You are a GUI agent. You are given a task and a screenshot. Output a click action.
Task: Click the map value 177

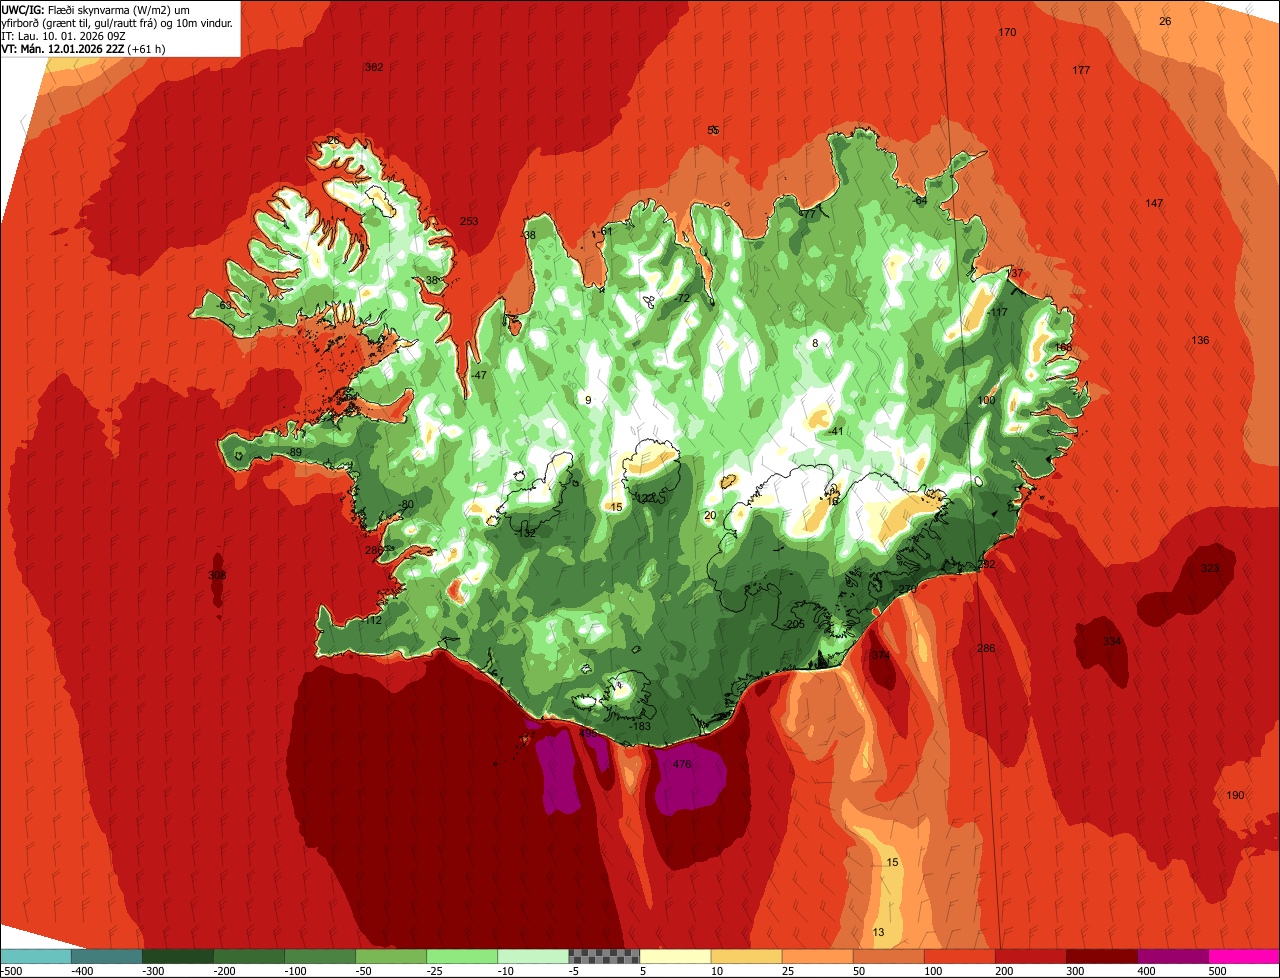1081,70
